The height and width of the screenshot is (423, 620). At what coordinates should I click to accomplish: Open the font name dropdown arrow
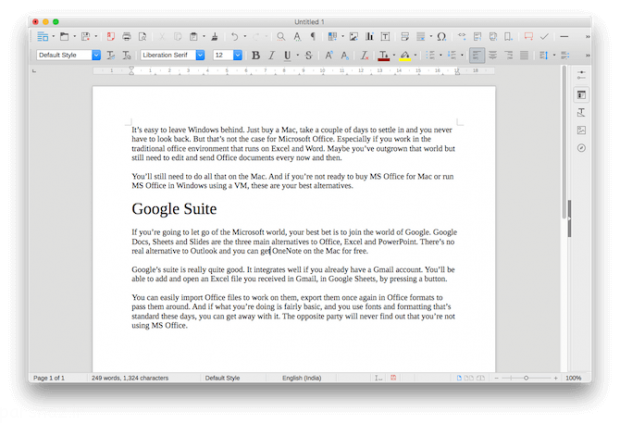tap(200, 55)
